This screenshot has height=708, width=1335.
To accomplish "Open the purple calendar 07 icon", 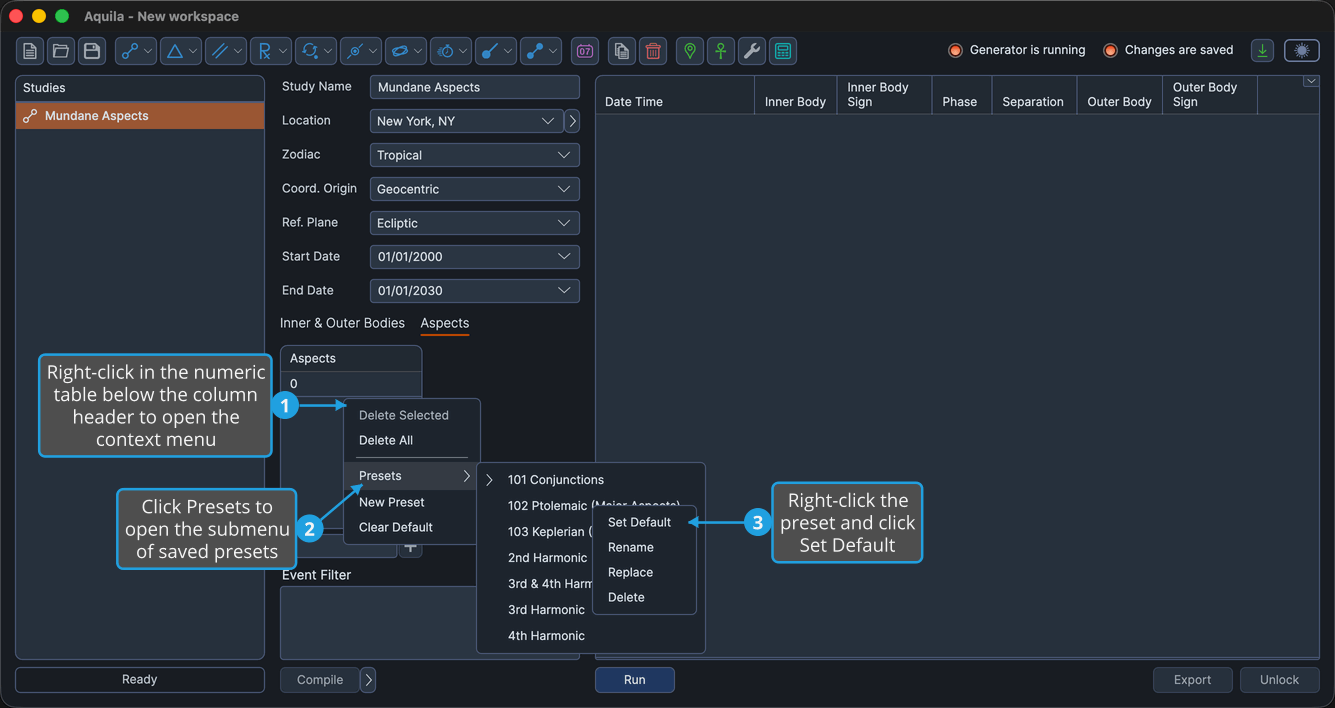I will point(585,51).
